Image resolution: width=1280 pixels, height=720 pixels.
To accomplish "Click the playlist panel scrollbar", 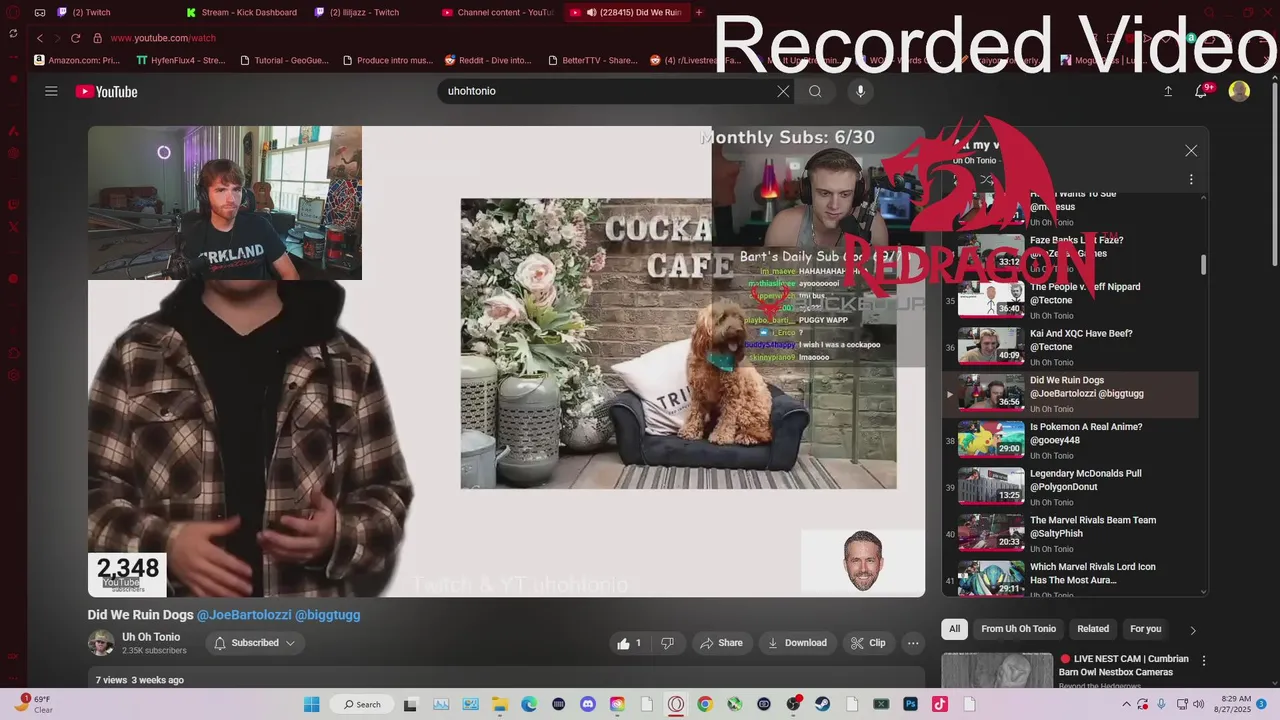I will coord(1203,264).
